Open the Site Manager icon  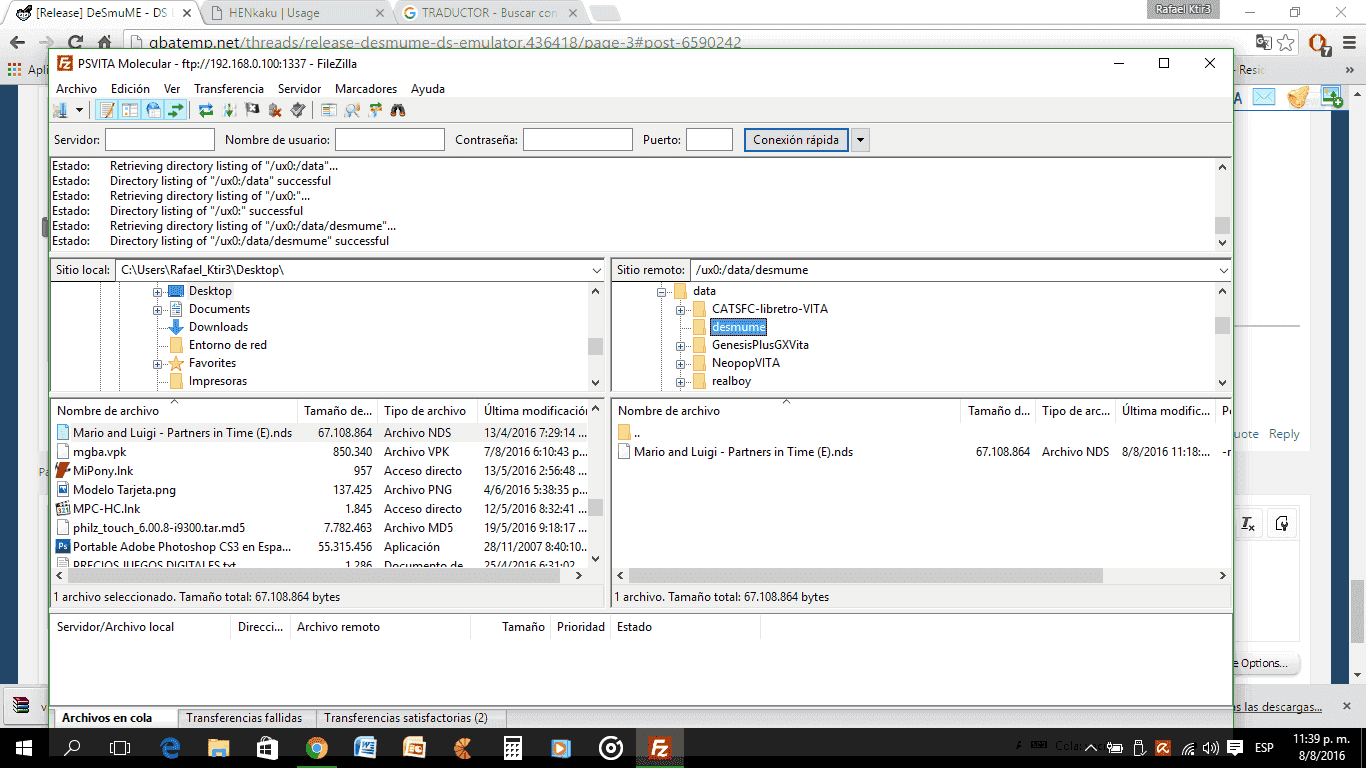point(61,110)
